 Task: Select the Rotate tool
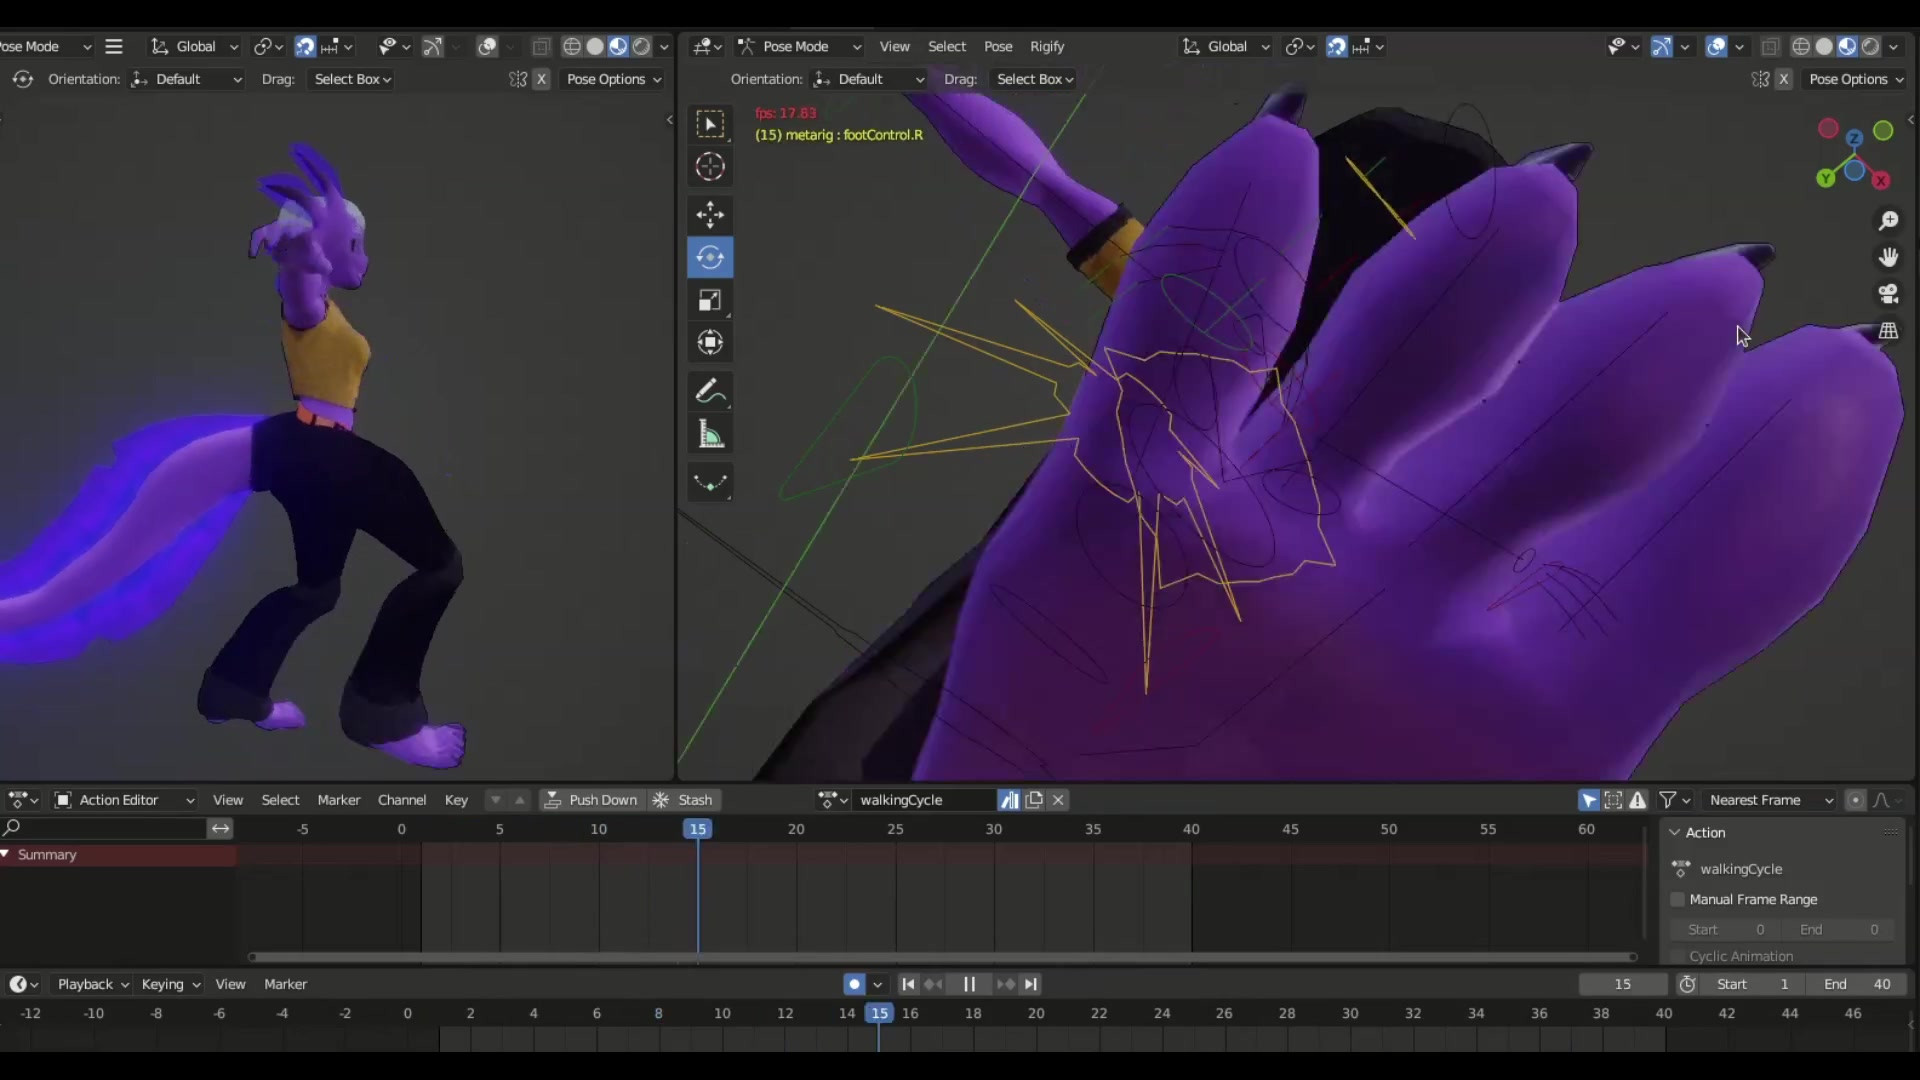coord(710,257)
